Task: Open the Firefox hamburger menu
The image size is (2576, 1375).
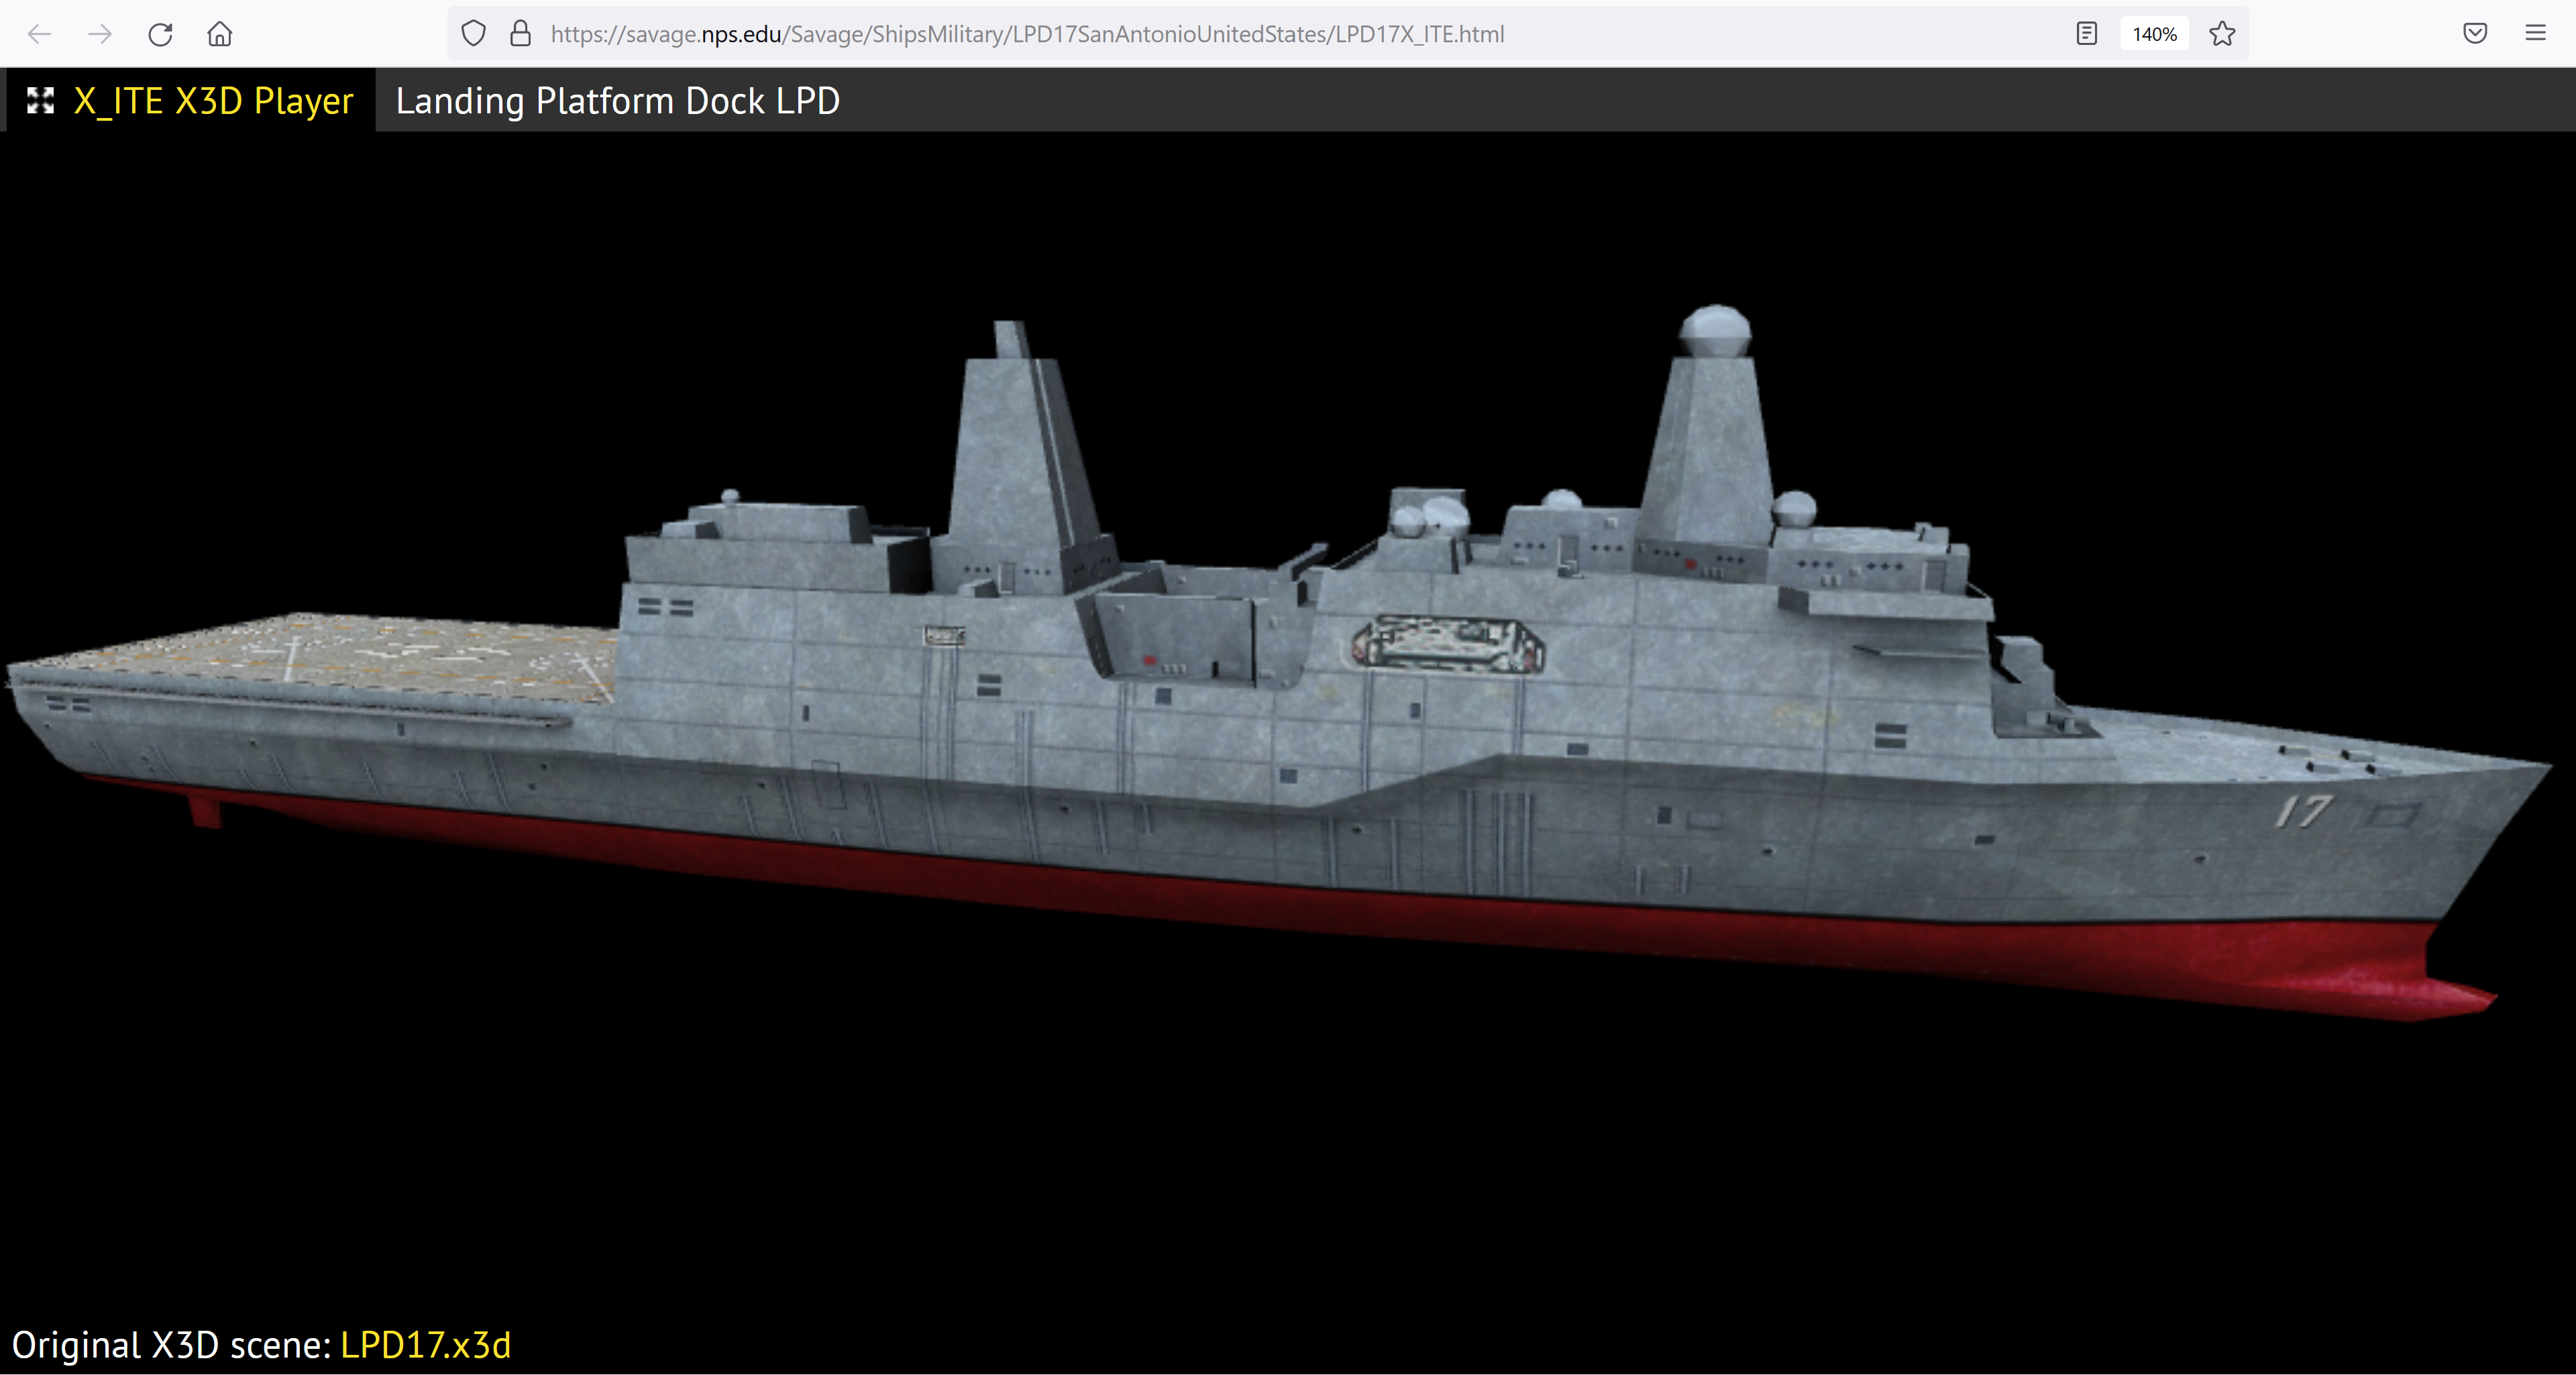Action: pyautogui.click(x=2535, y=34)
